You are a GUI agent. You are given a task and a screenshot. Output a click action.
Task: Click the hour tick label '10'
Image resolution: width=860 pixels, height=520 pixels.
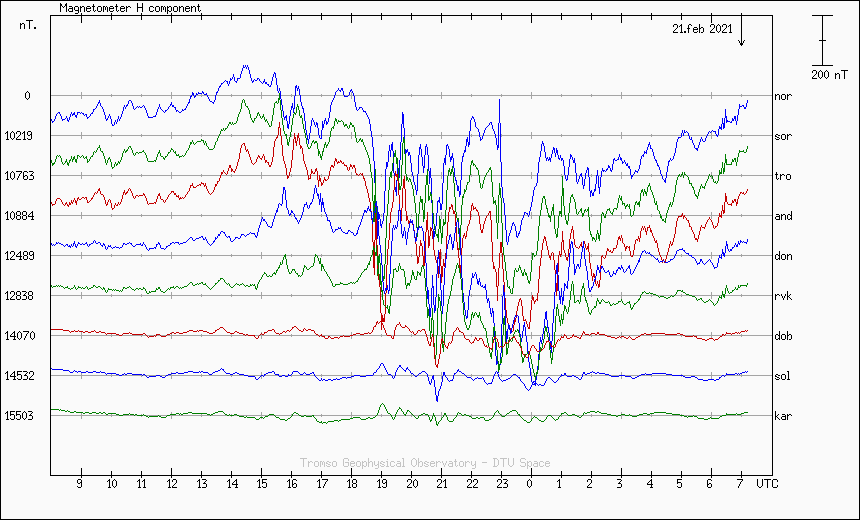111,484
